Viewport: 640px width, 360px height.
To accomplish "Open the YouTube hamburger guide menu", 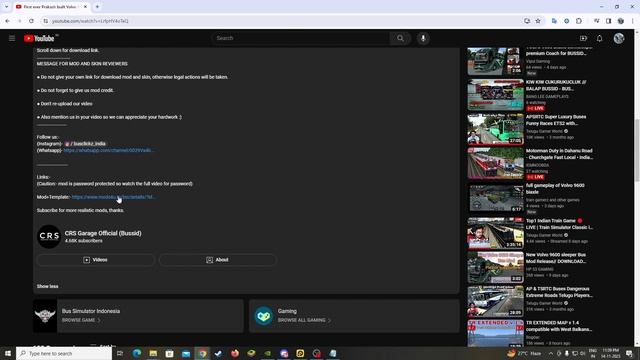I will click(12, 38).
